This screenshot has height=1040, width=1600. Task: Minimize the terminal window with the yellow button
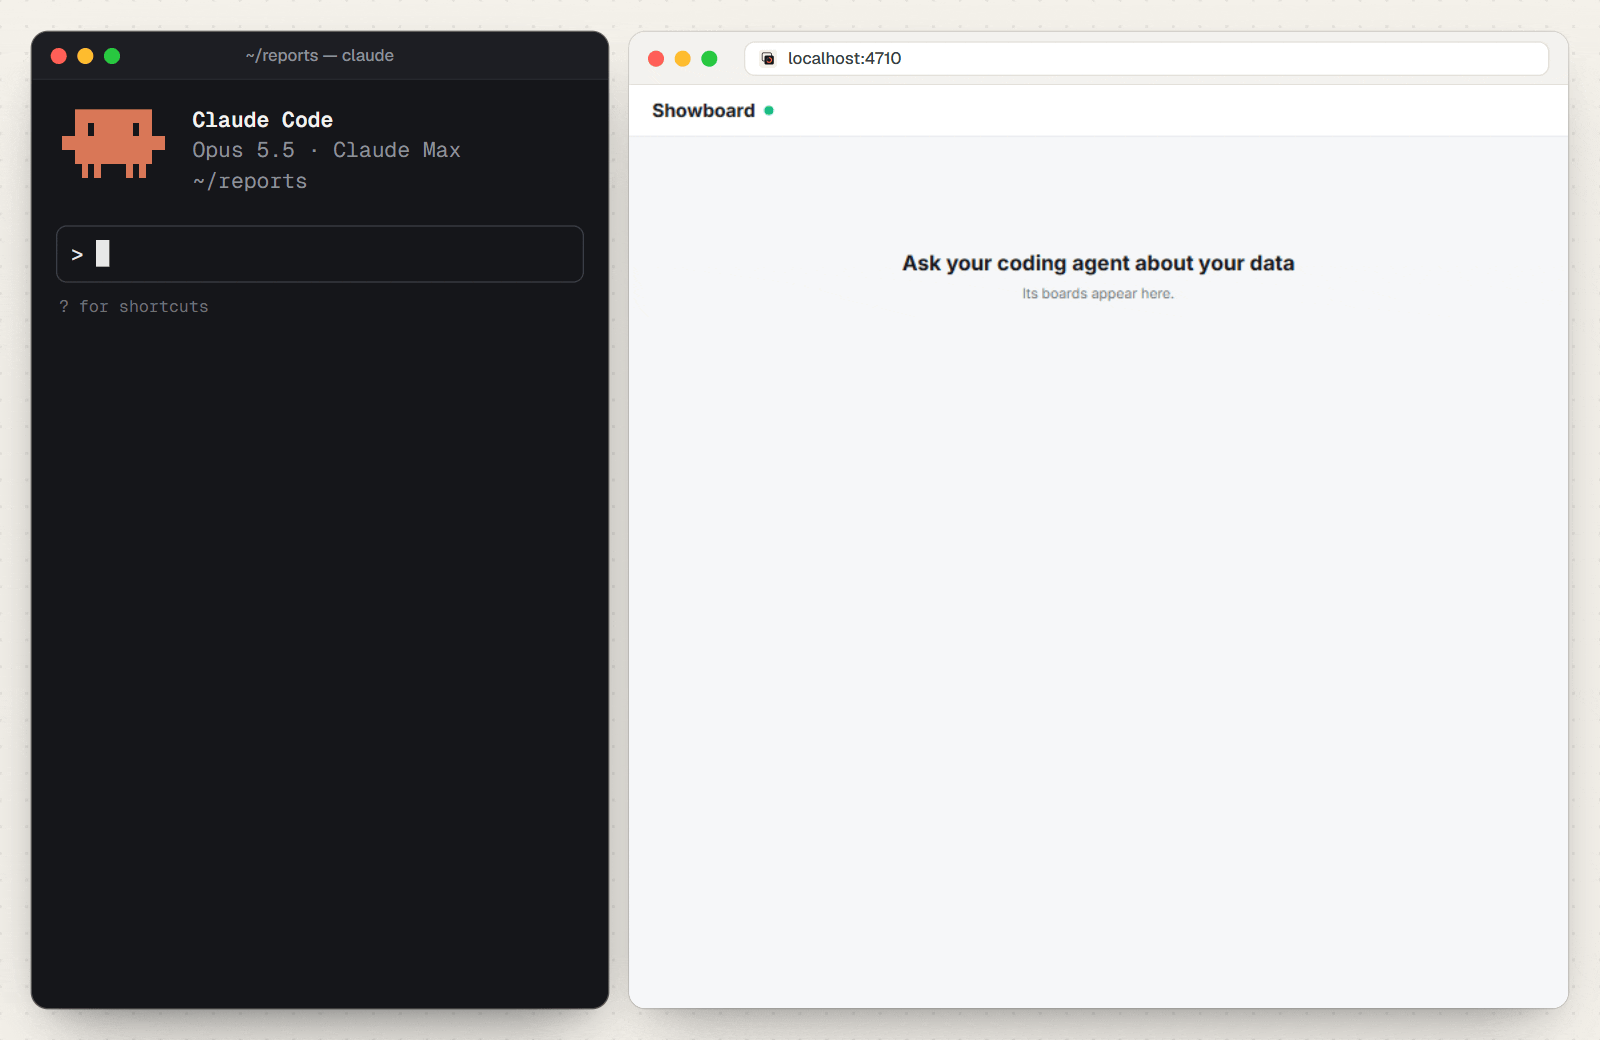click(x=85, y=56)
